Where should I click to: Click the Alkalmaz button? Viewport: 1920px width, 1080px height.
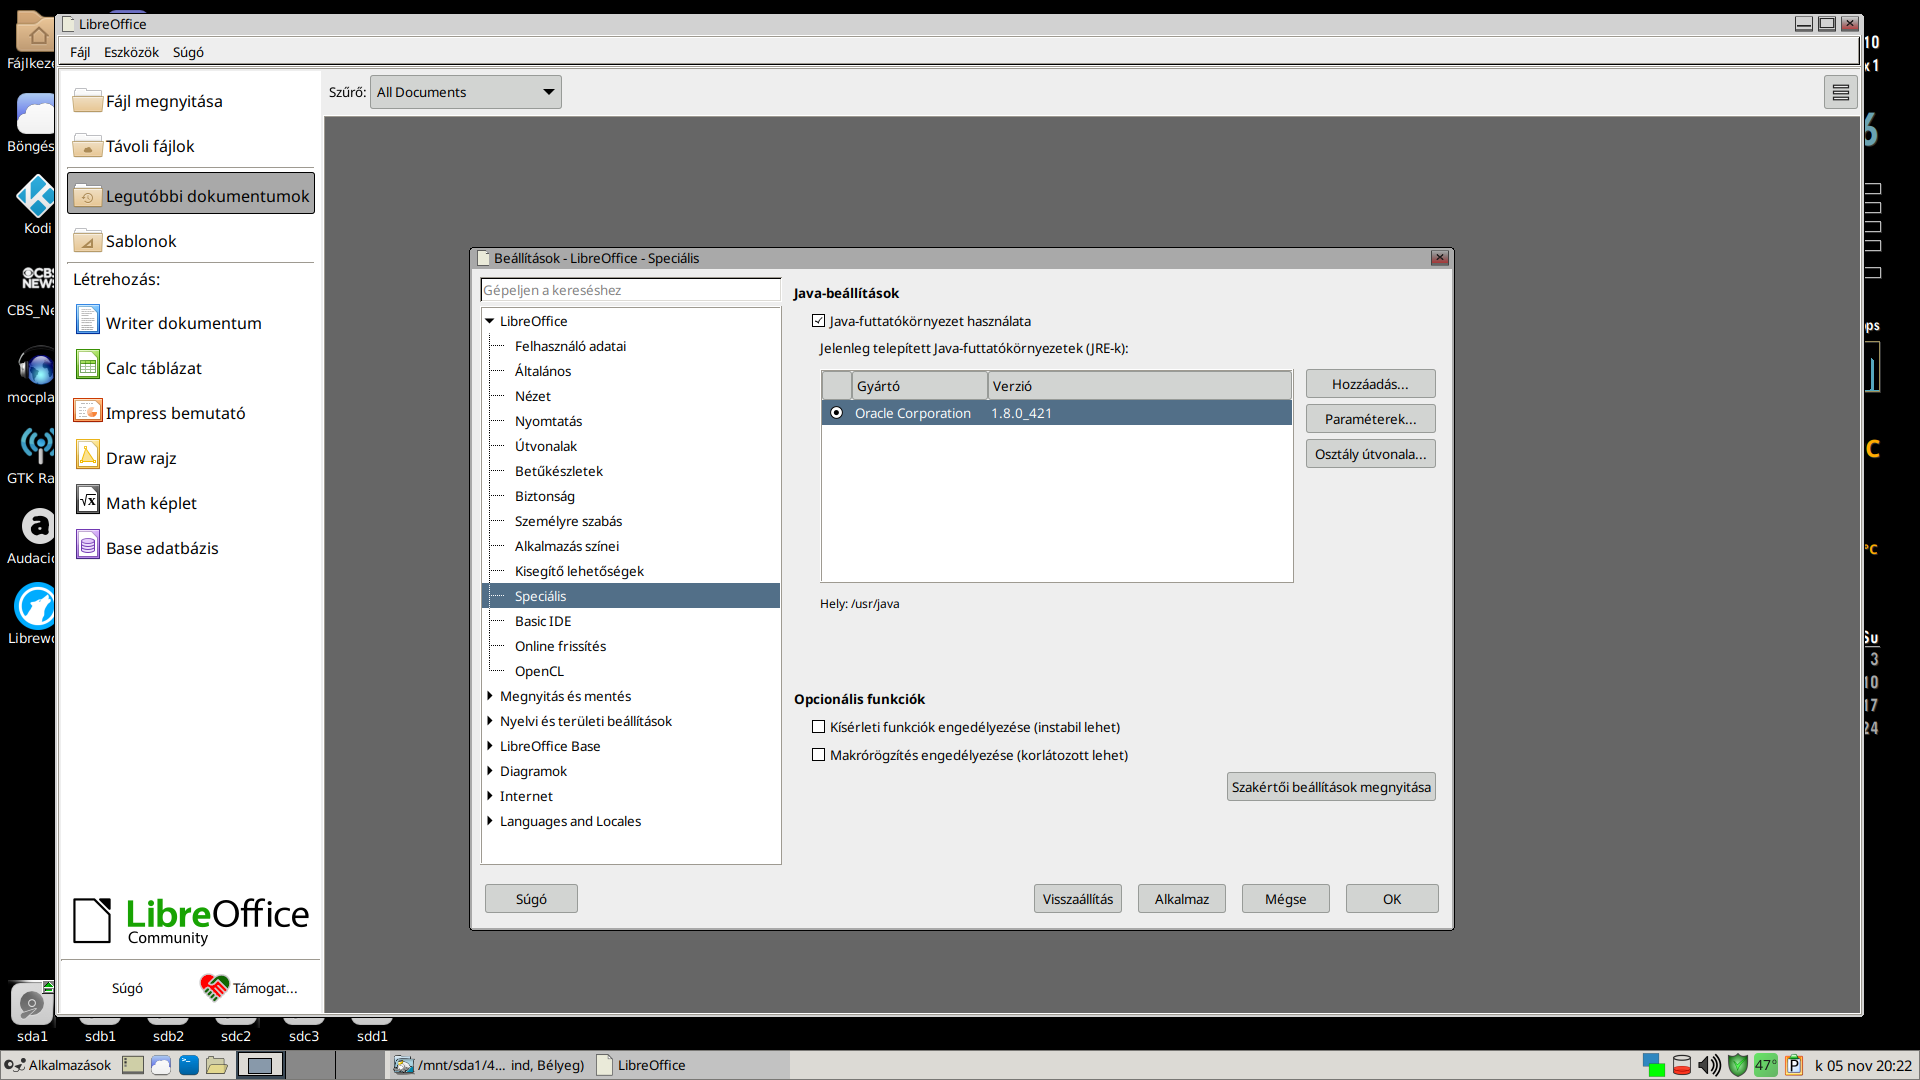(x=1181, y=899)
